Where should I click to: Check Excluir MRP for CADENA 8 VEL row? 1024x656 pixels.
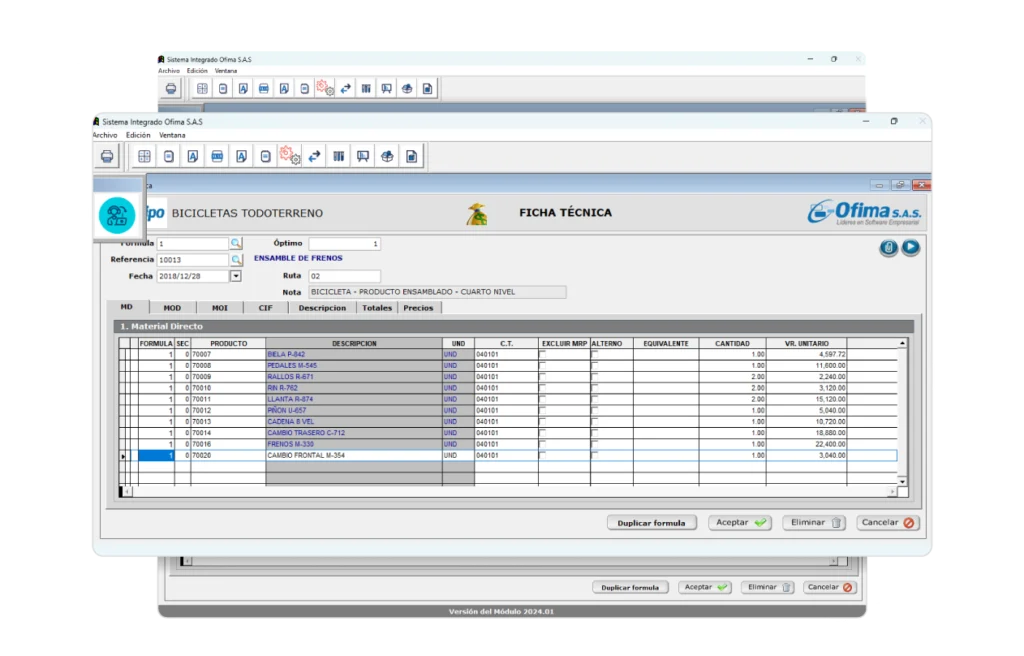click(x=542, y=421)
